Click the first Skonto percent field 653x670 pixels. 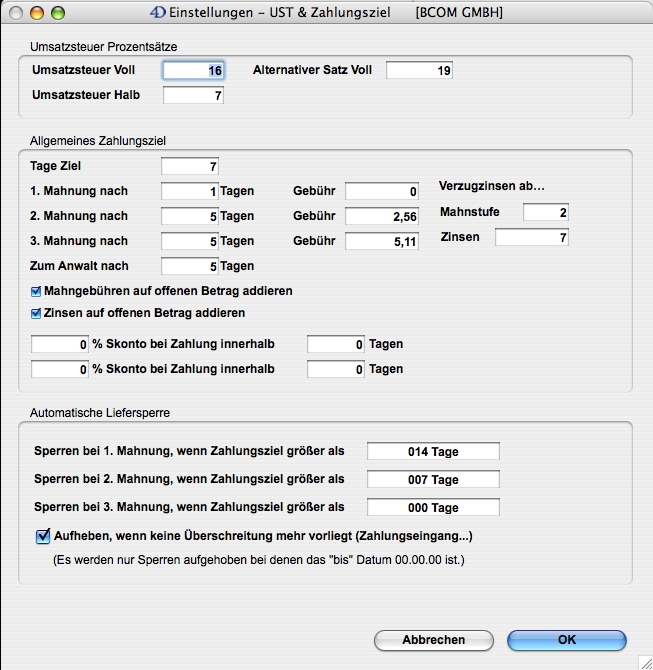pos(60,344)
